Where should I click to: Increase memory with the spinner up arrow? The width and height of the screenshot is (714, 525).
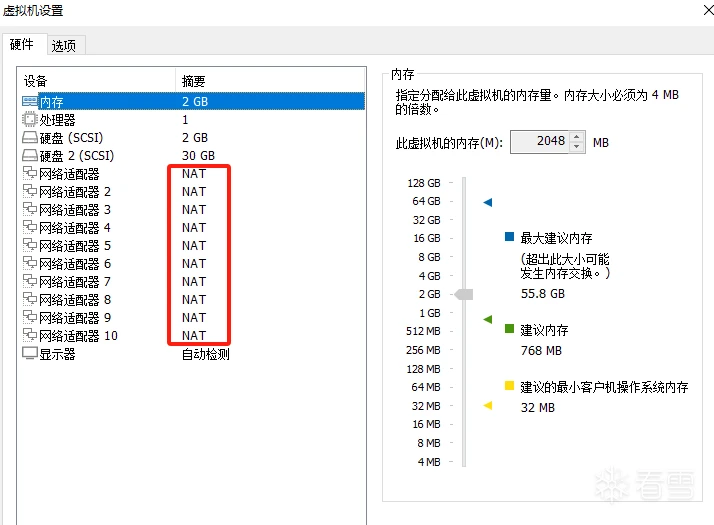(576, 137)
